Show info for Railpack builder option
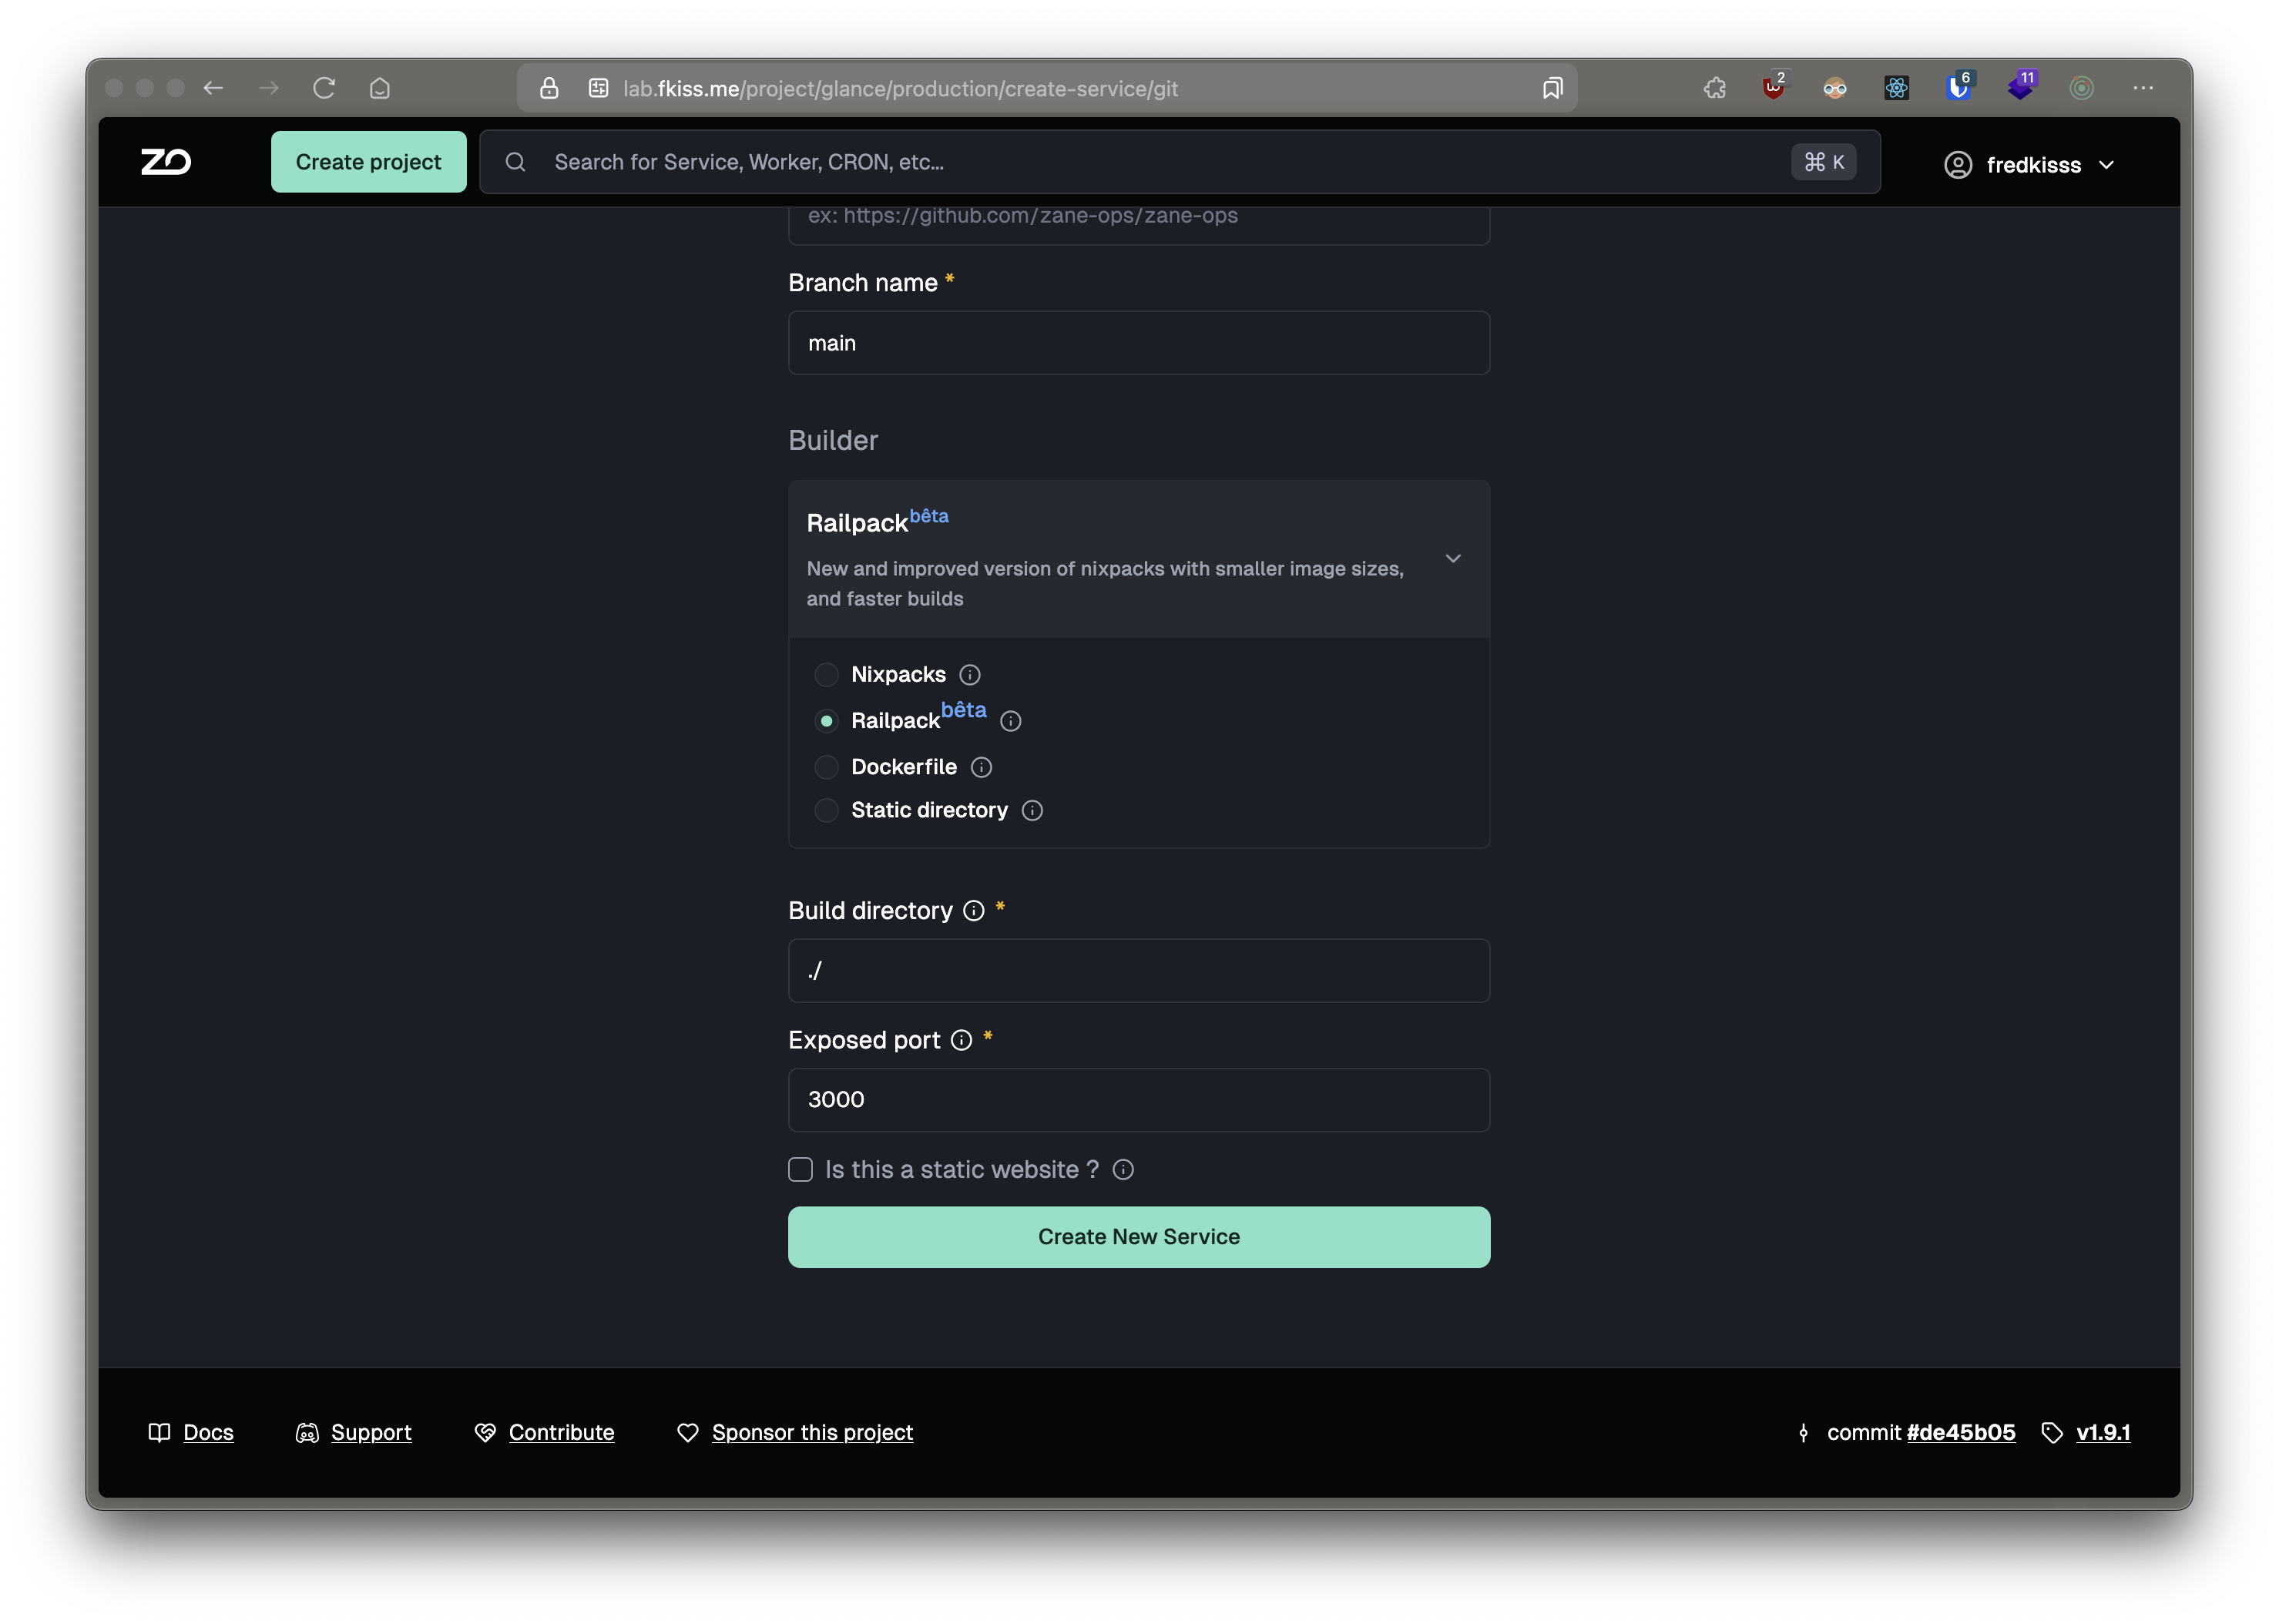2279x1624 pixels. coord(1011,721)
